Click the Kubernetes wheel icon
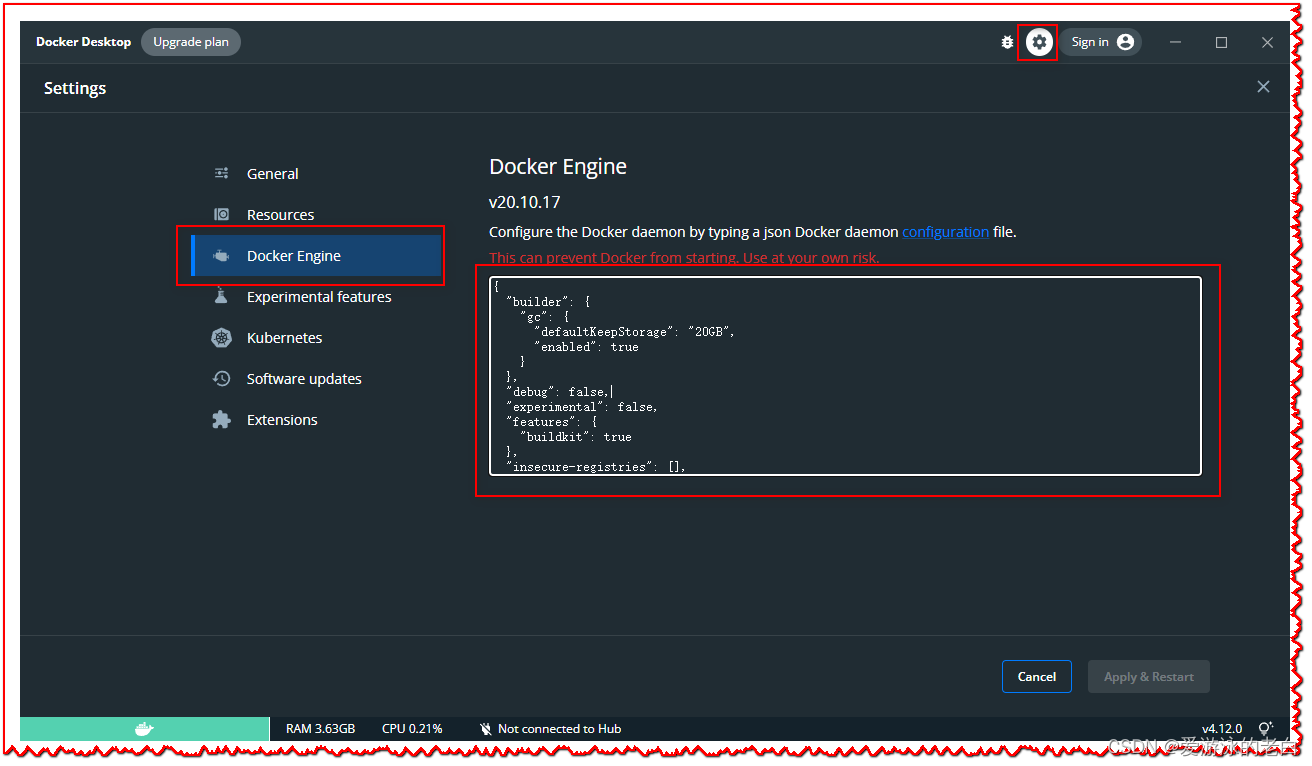Screen dimensions: 1312x766 click(222, 338)
